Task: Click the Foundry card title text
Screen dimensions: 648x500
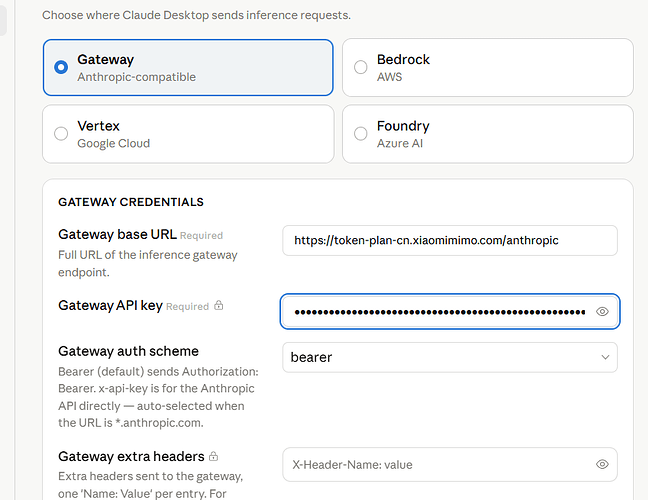Action: [403, 126]
